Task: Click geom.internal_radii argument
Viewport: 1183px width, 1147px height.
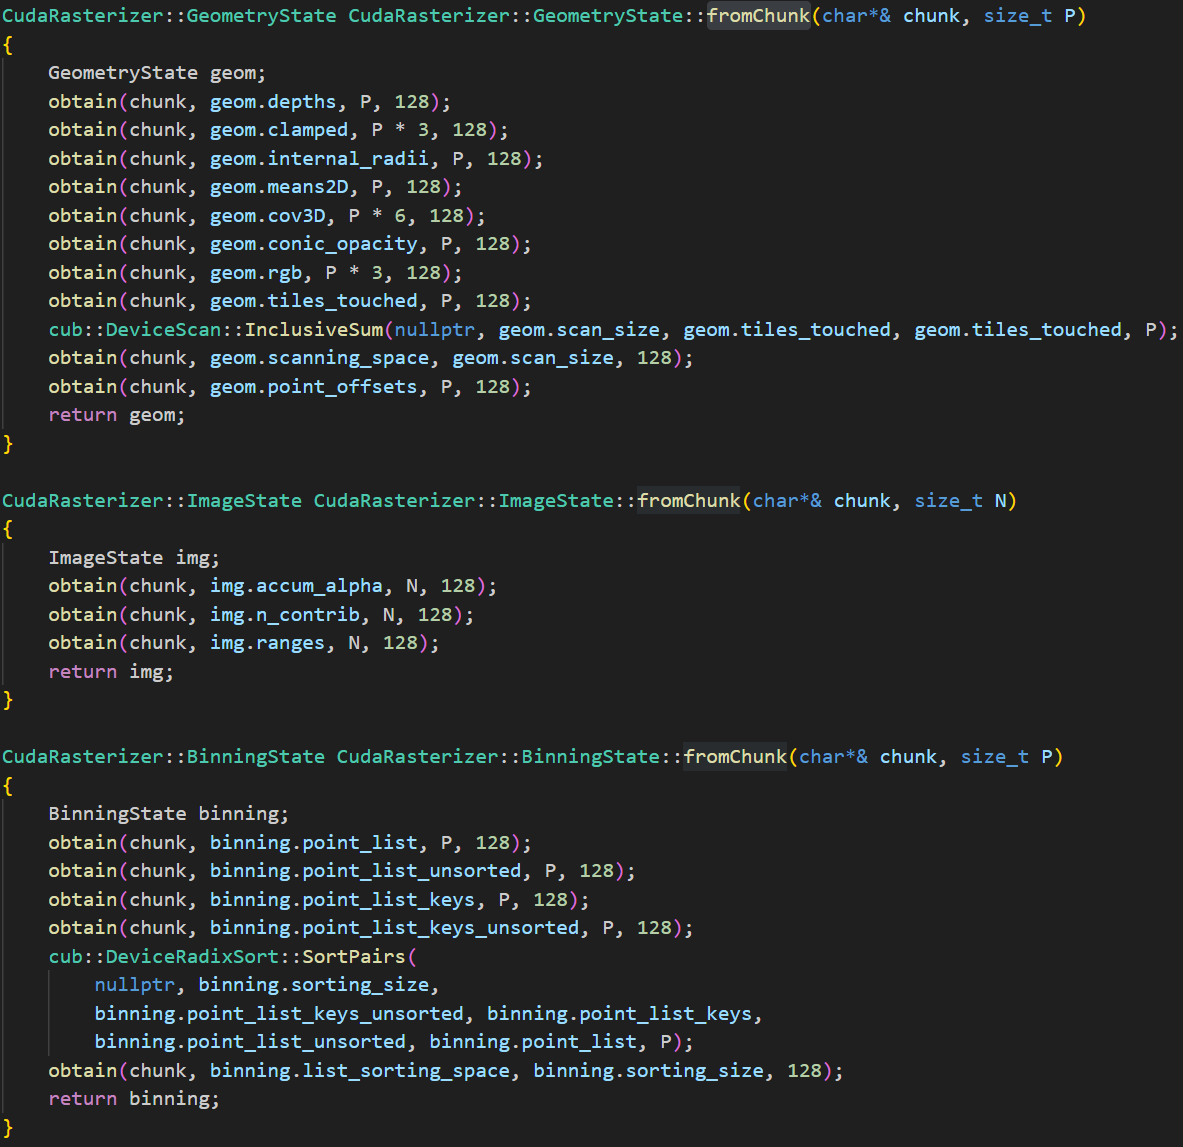Action: pyautogui.click(x=319, y=158)
